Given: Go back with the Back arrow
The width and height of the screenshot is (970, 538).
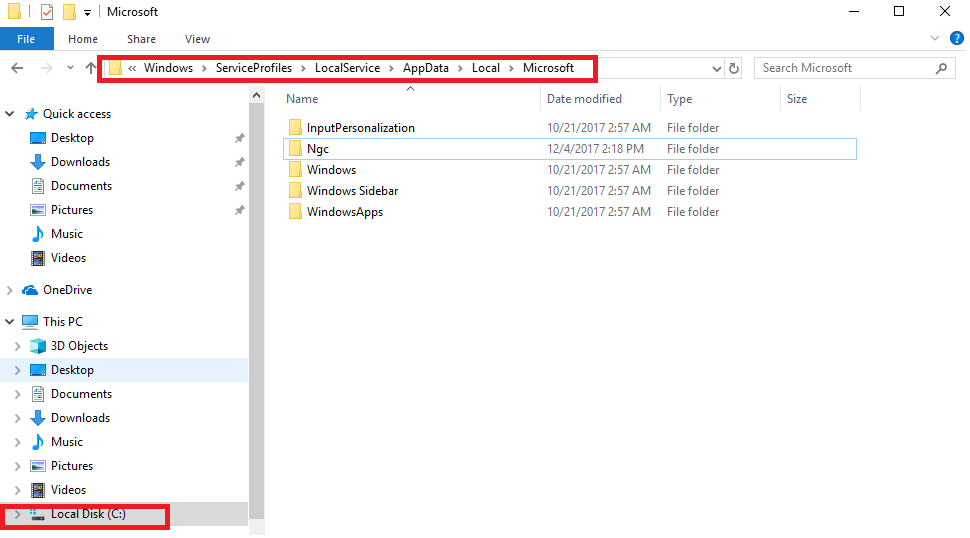Looking at the screenshot, I should pyautogui.click(x=17, y=68).
